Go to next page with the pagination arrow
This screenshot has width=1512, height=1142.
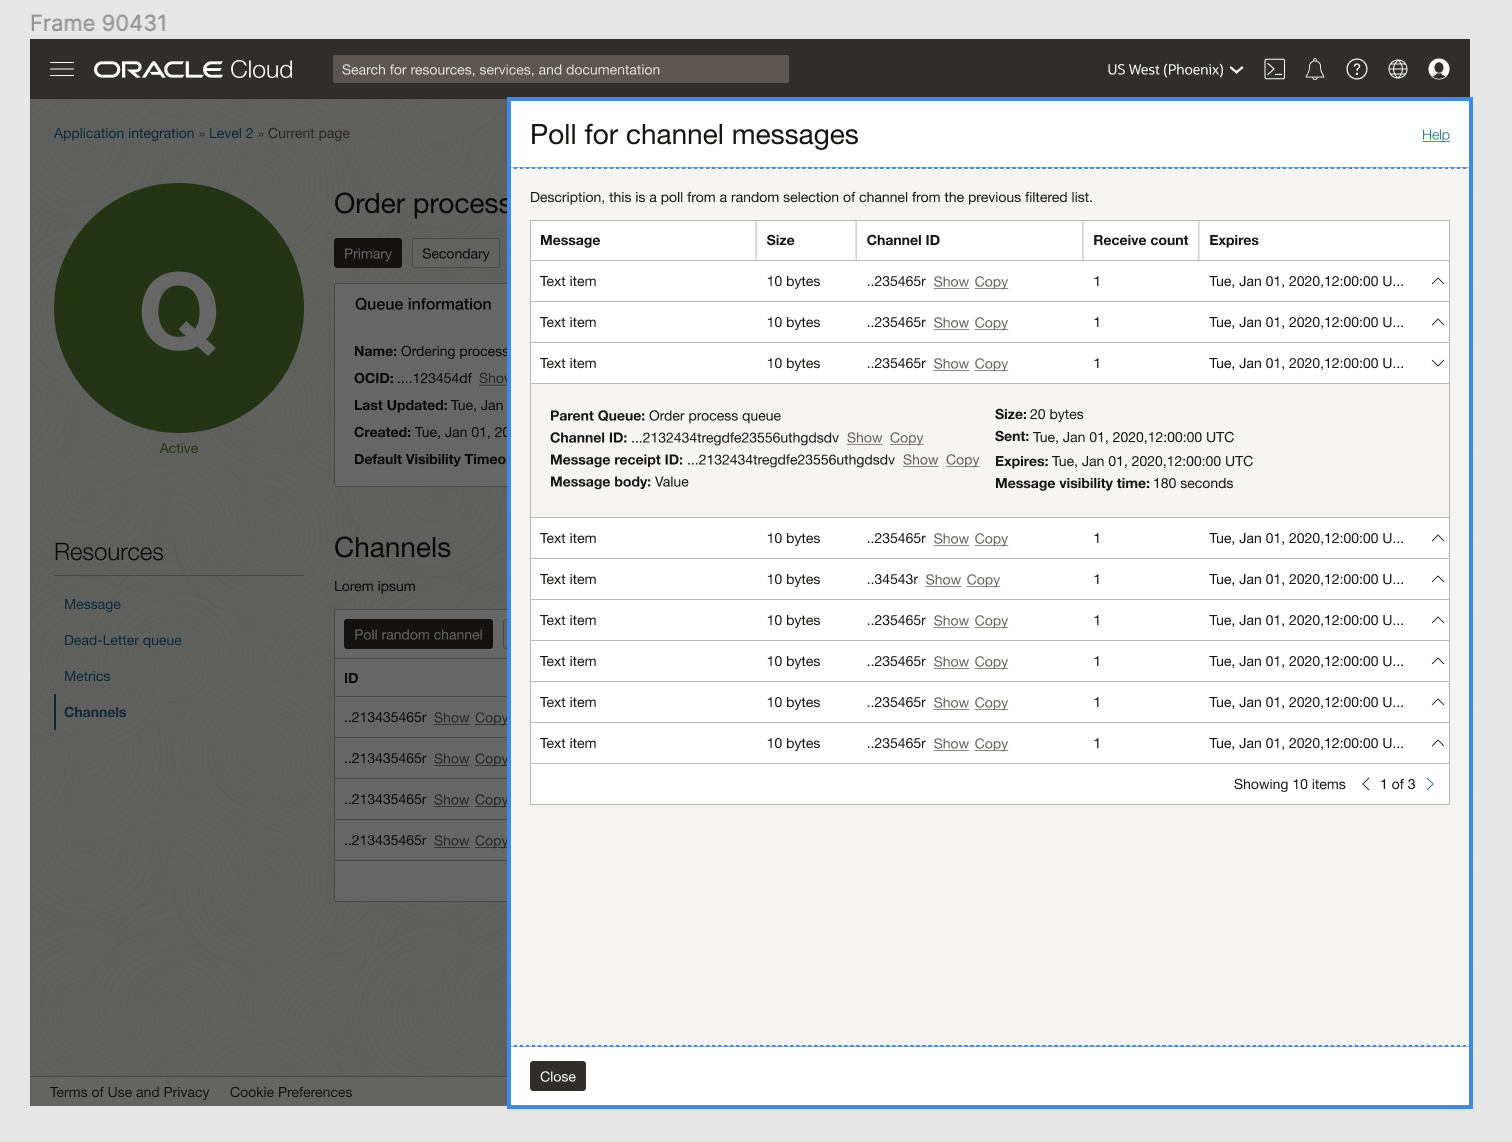tap(1430, 784)
